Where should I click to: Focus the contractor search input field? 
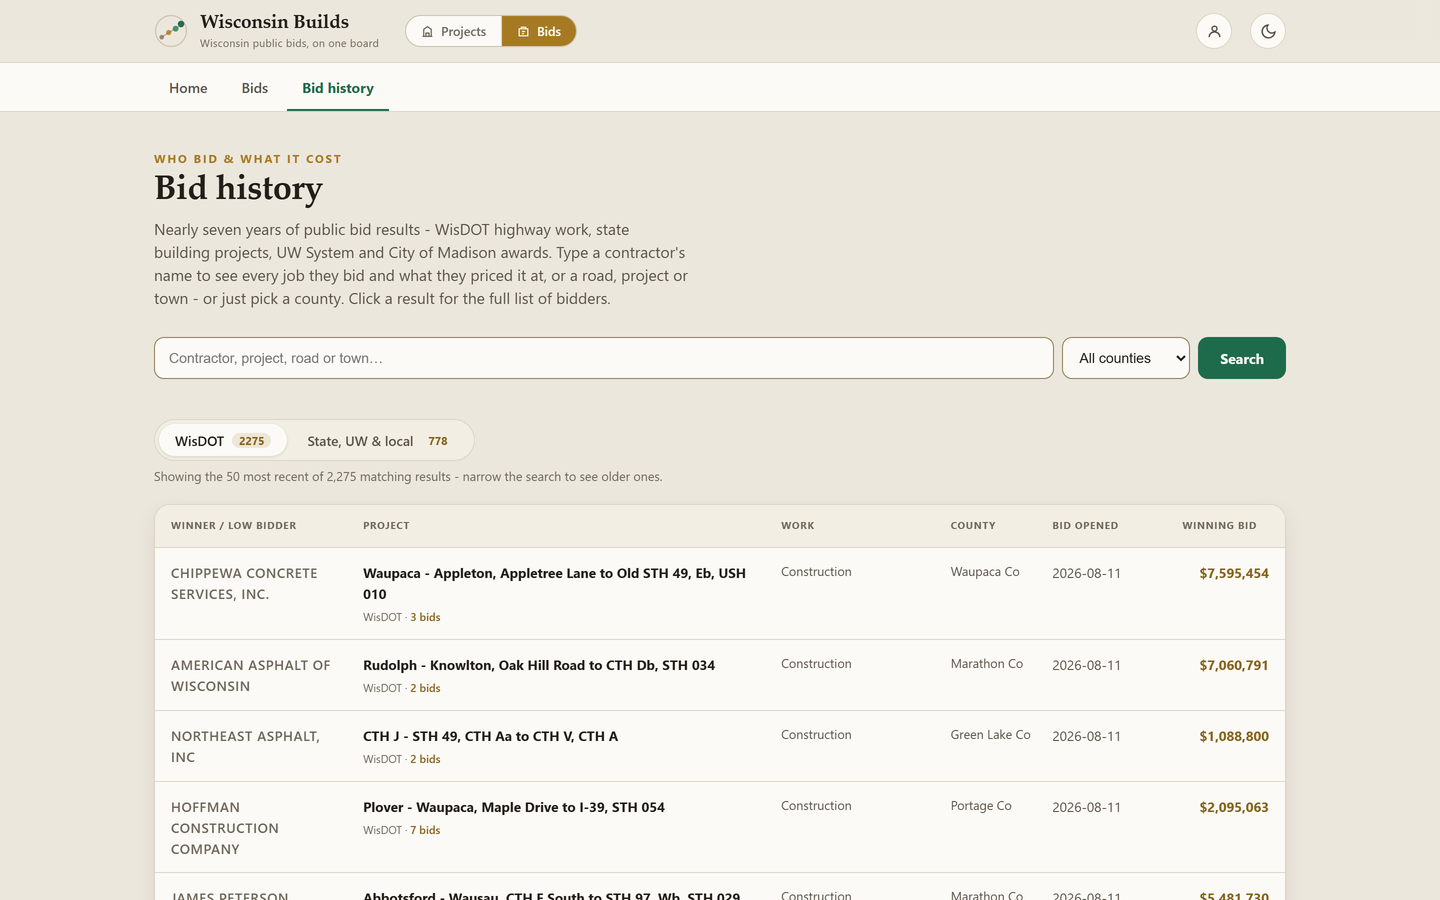[604, 358]
